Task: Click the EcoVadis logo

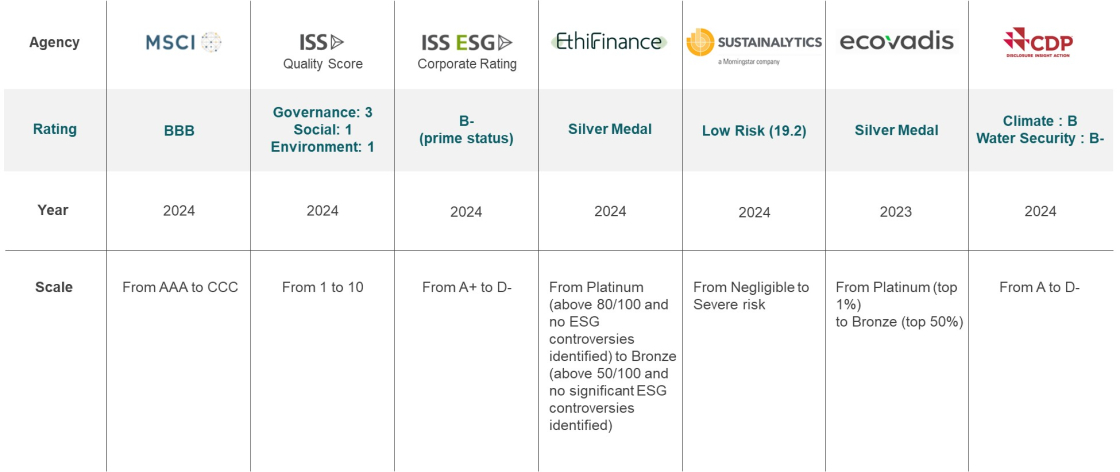Action: (897, 42)
